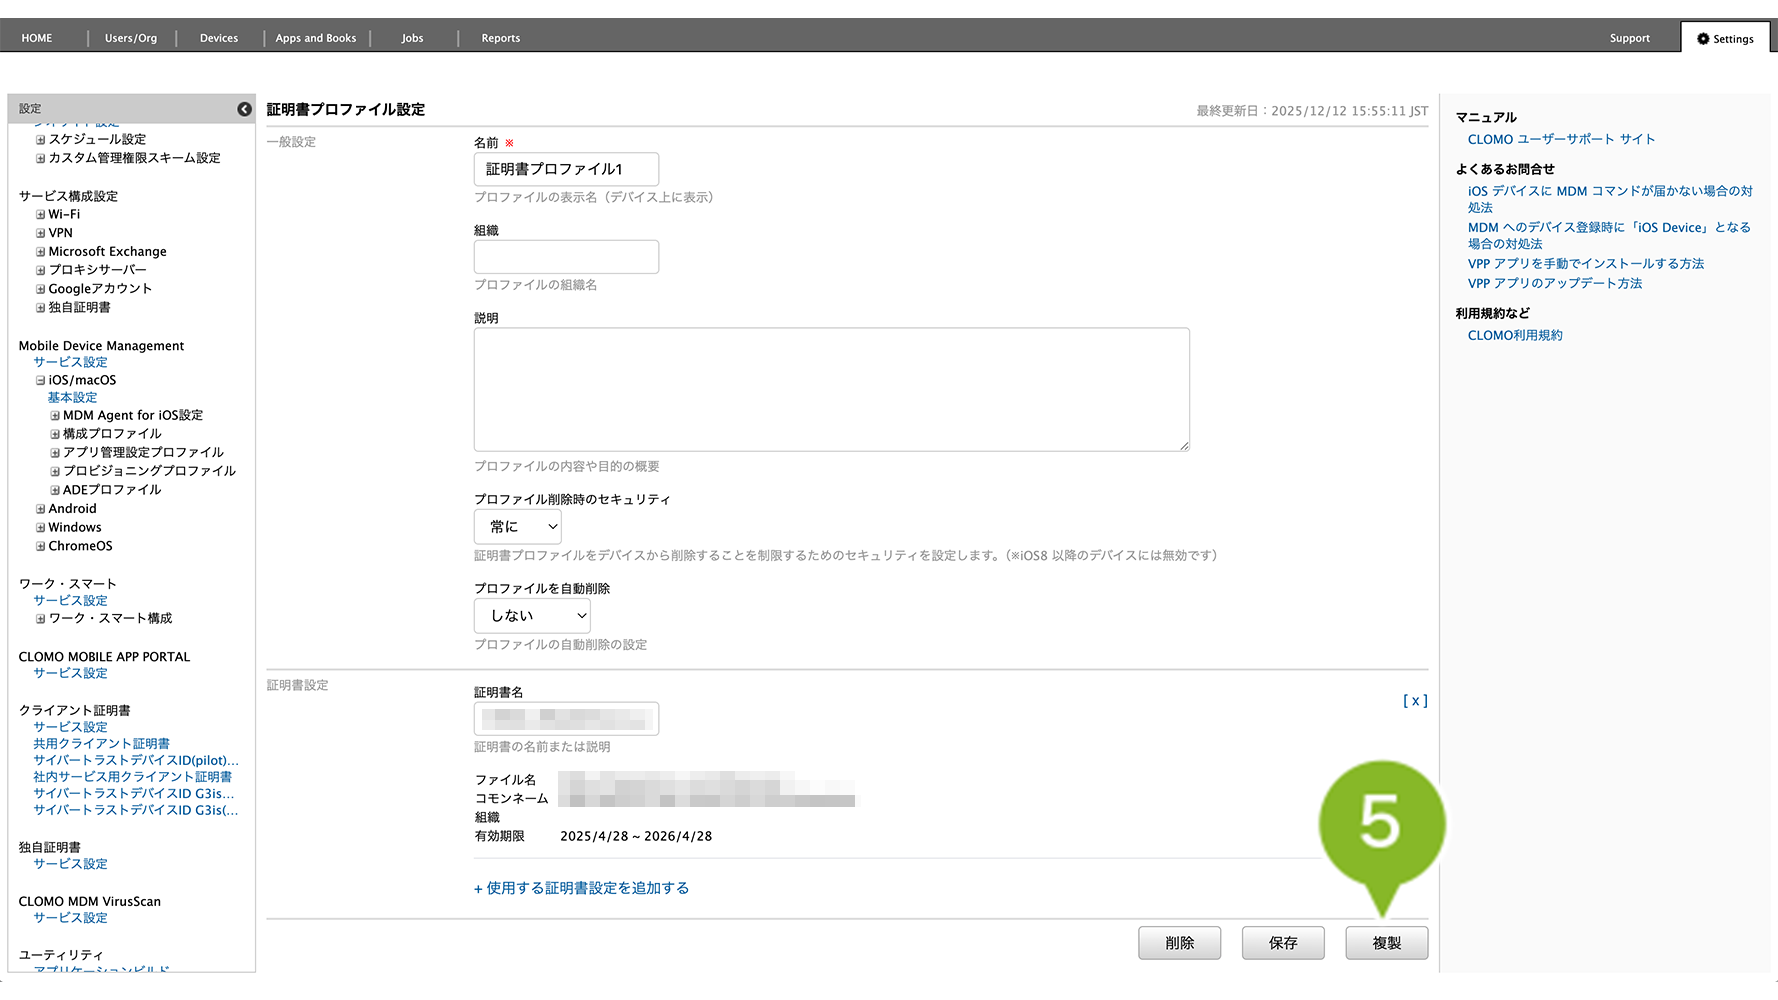Go to the Devices menu
Screen dimensions: 1778x1000
(x=218, y=39)
